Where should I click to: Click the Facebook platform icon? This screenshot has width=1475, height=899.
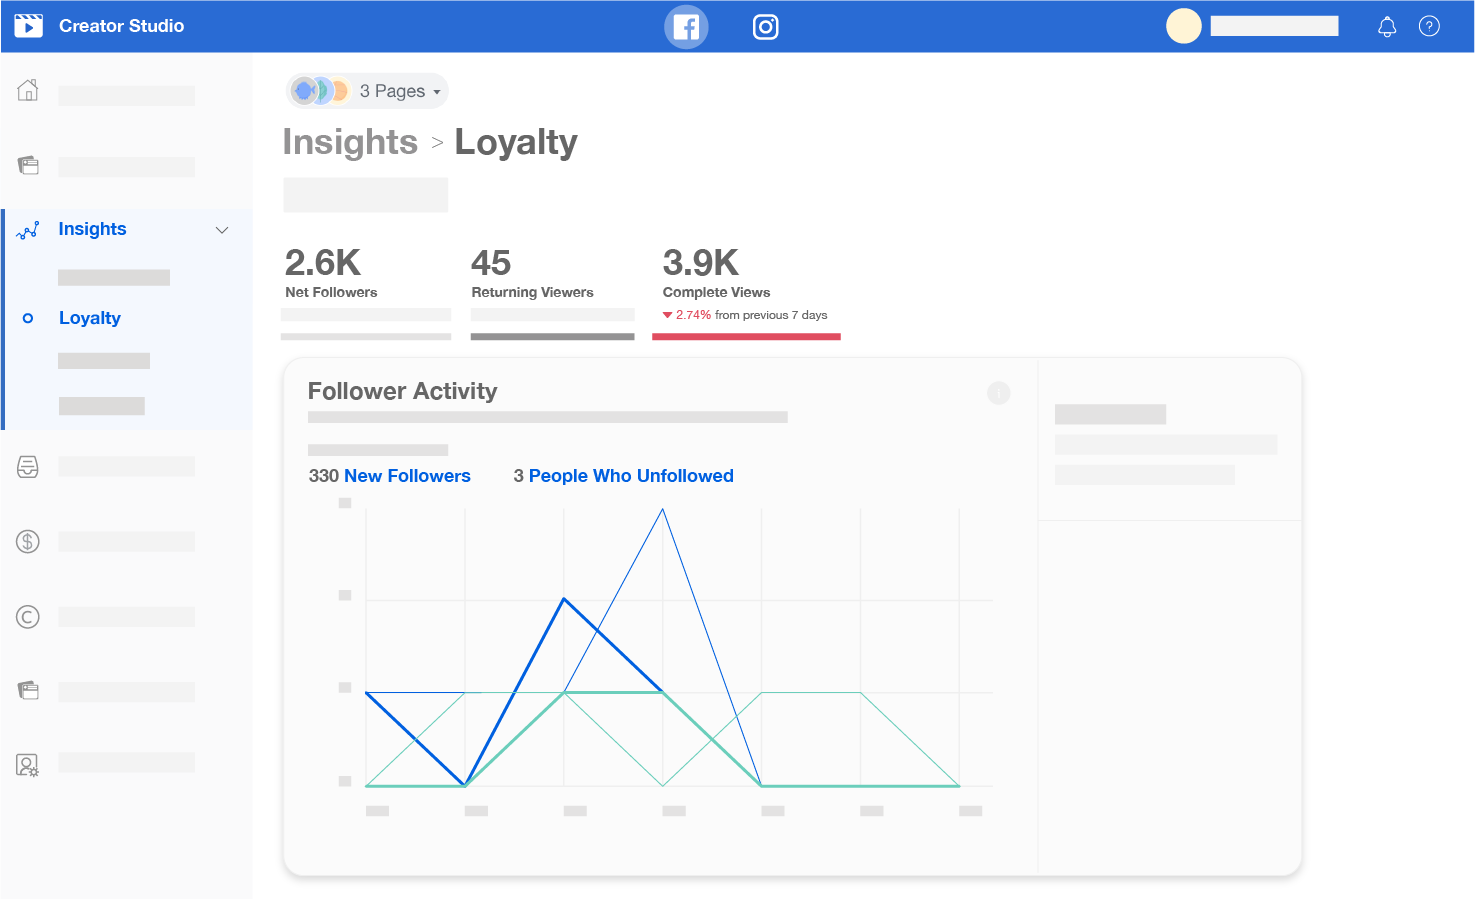coord(686,27)
